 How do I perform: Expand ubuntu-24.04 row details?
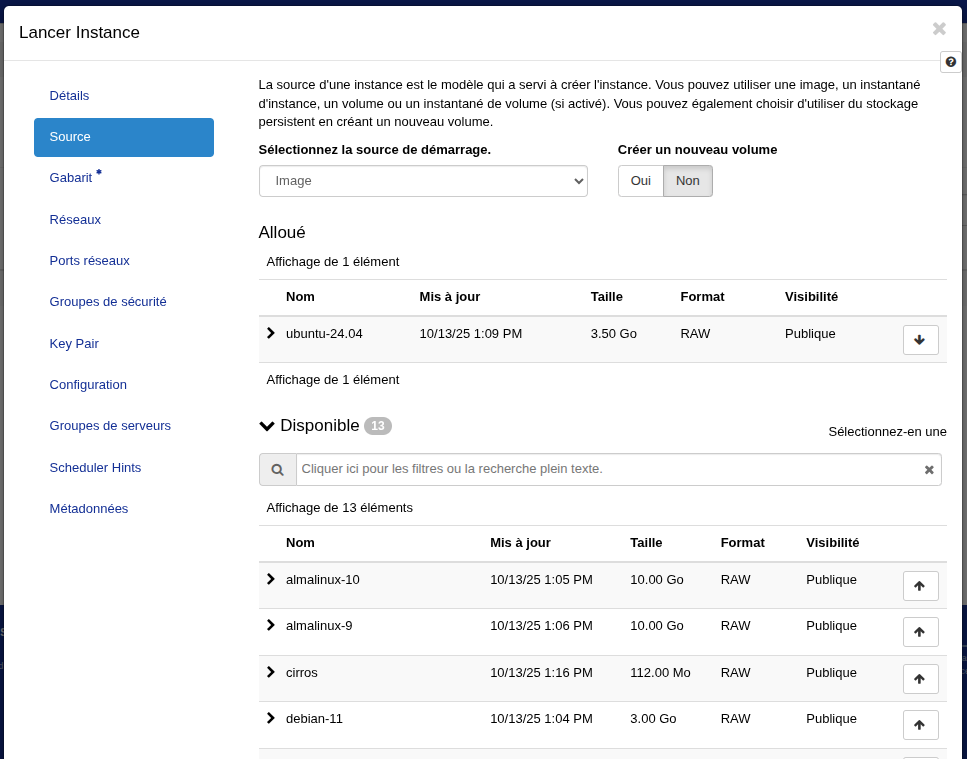[x=270, y=333]
